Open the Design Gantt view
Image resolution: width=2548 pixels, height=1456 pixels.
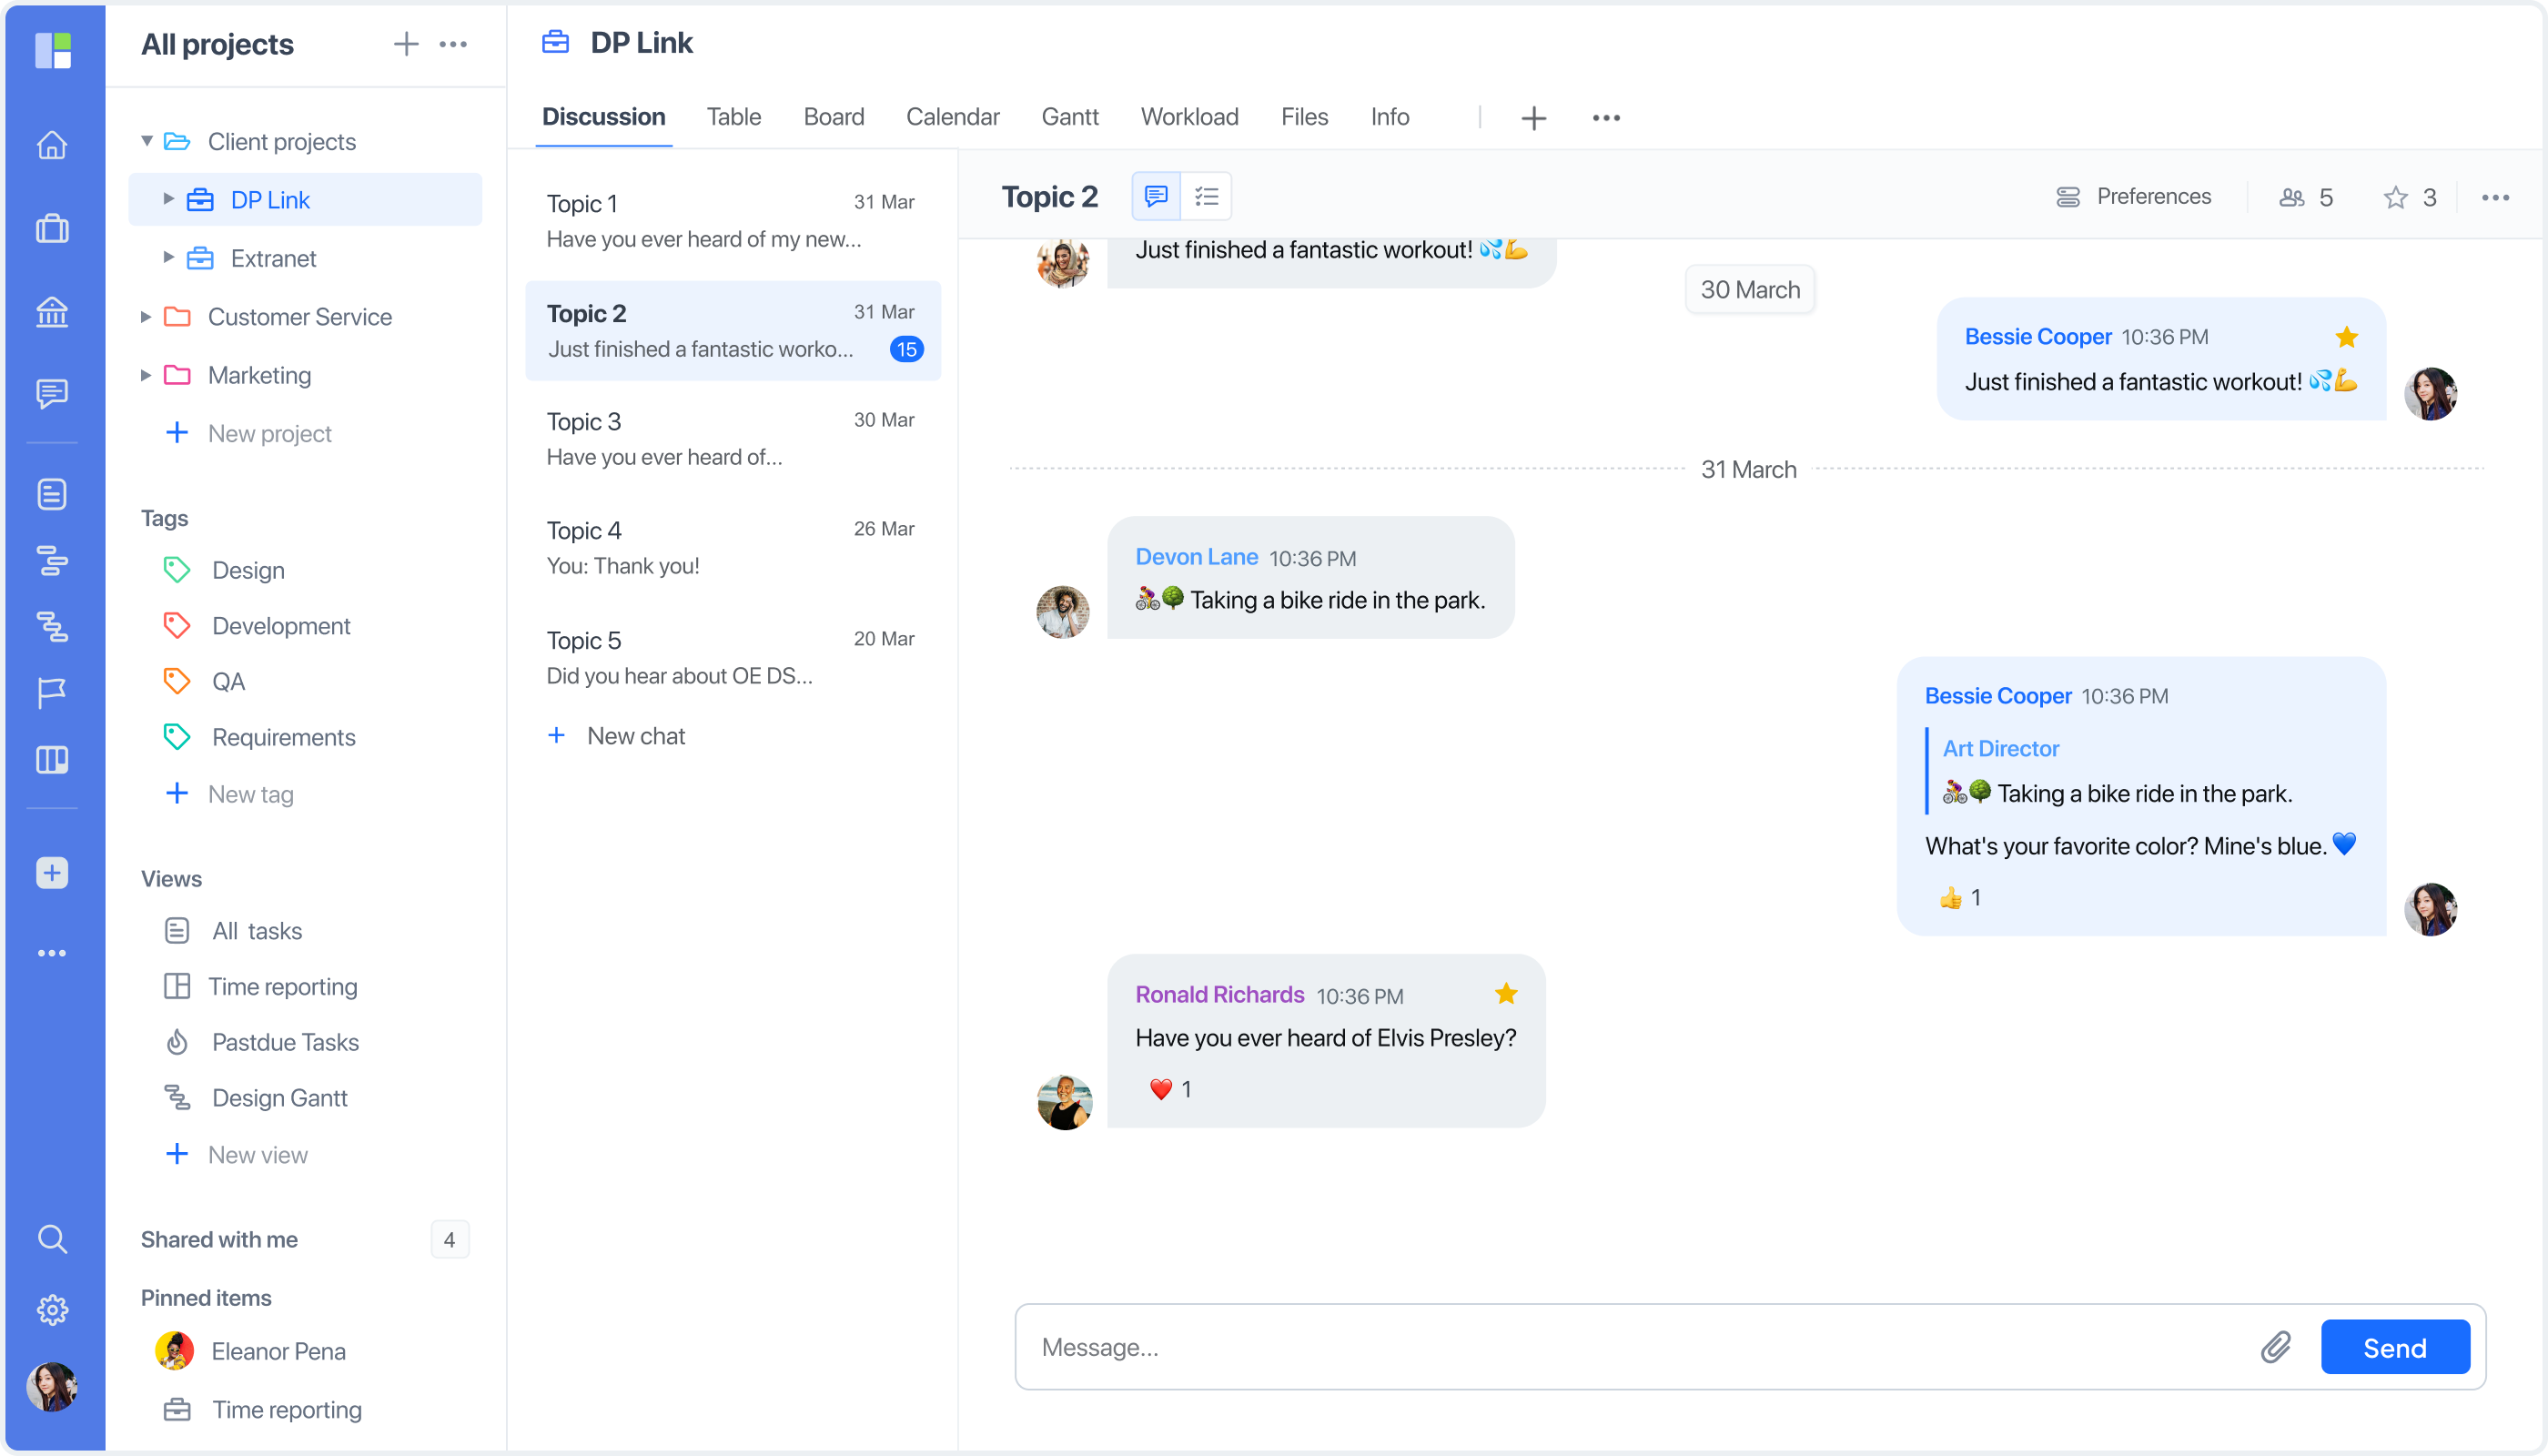tap(257, 1098)
